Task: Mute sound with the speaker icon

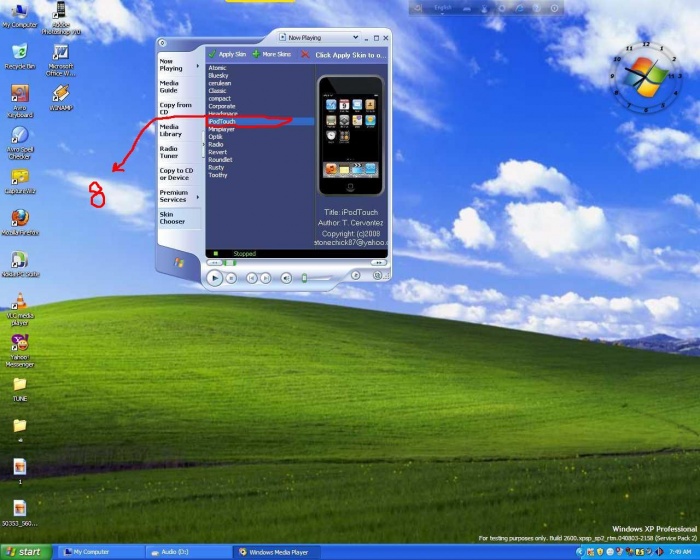Action: [x=286, y=278]
